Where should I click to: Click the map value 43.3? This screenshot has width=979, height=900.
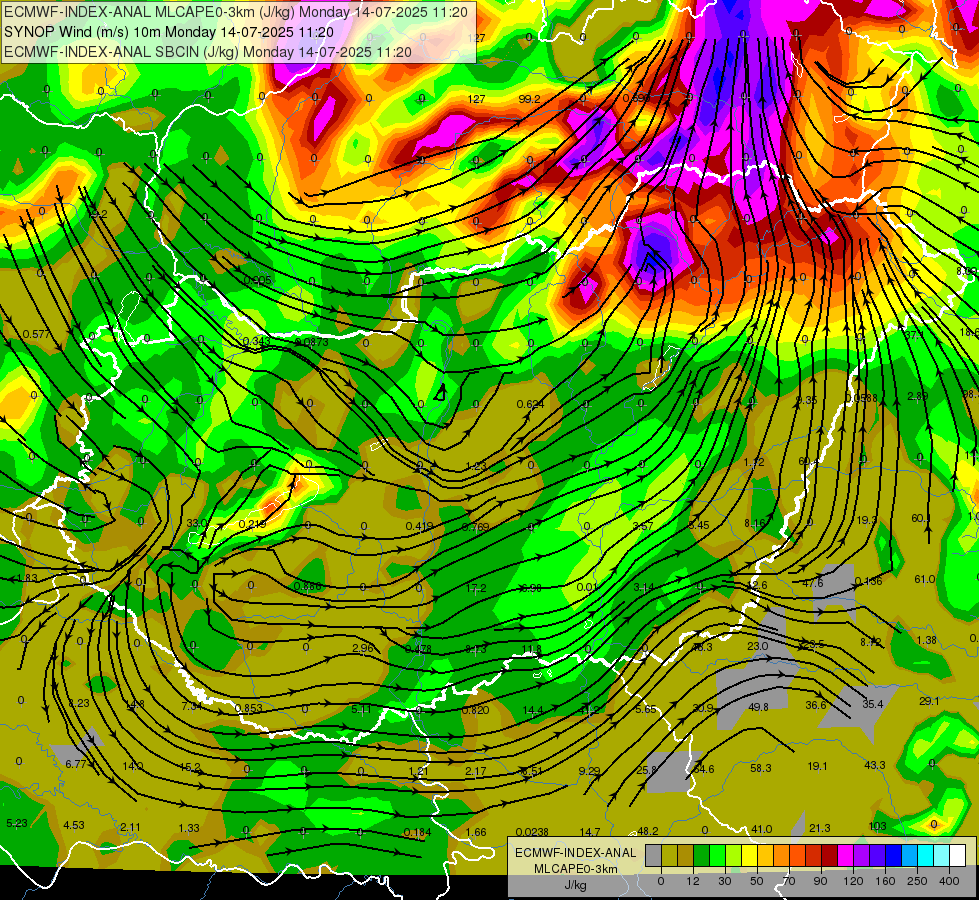874,764
